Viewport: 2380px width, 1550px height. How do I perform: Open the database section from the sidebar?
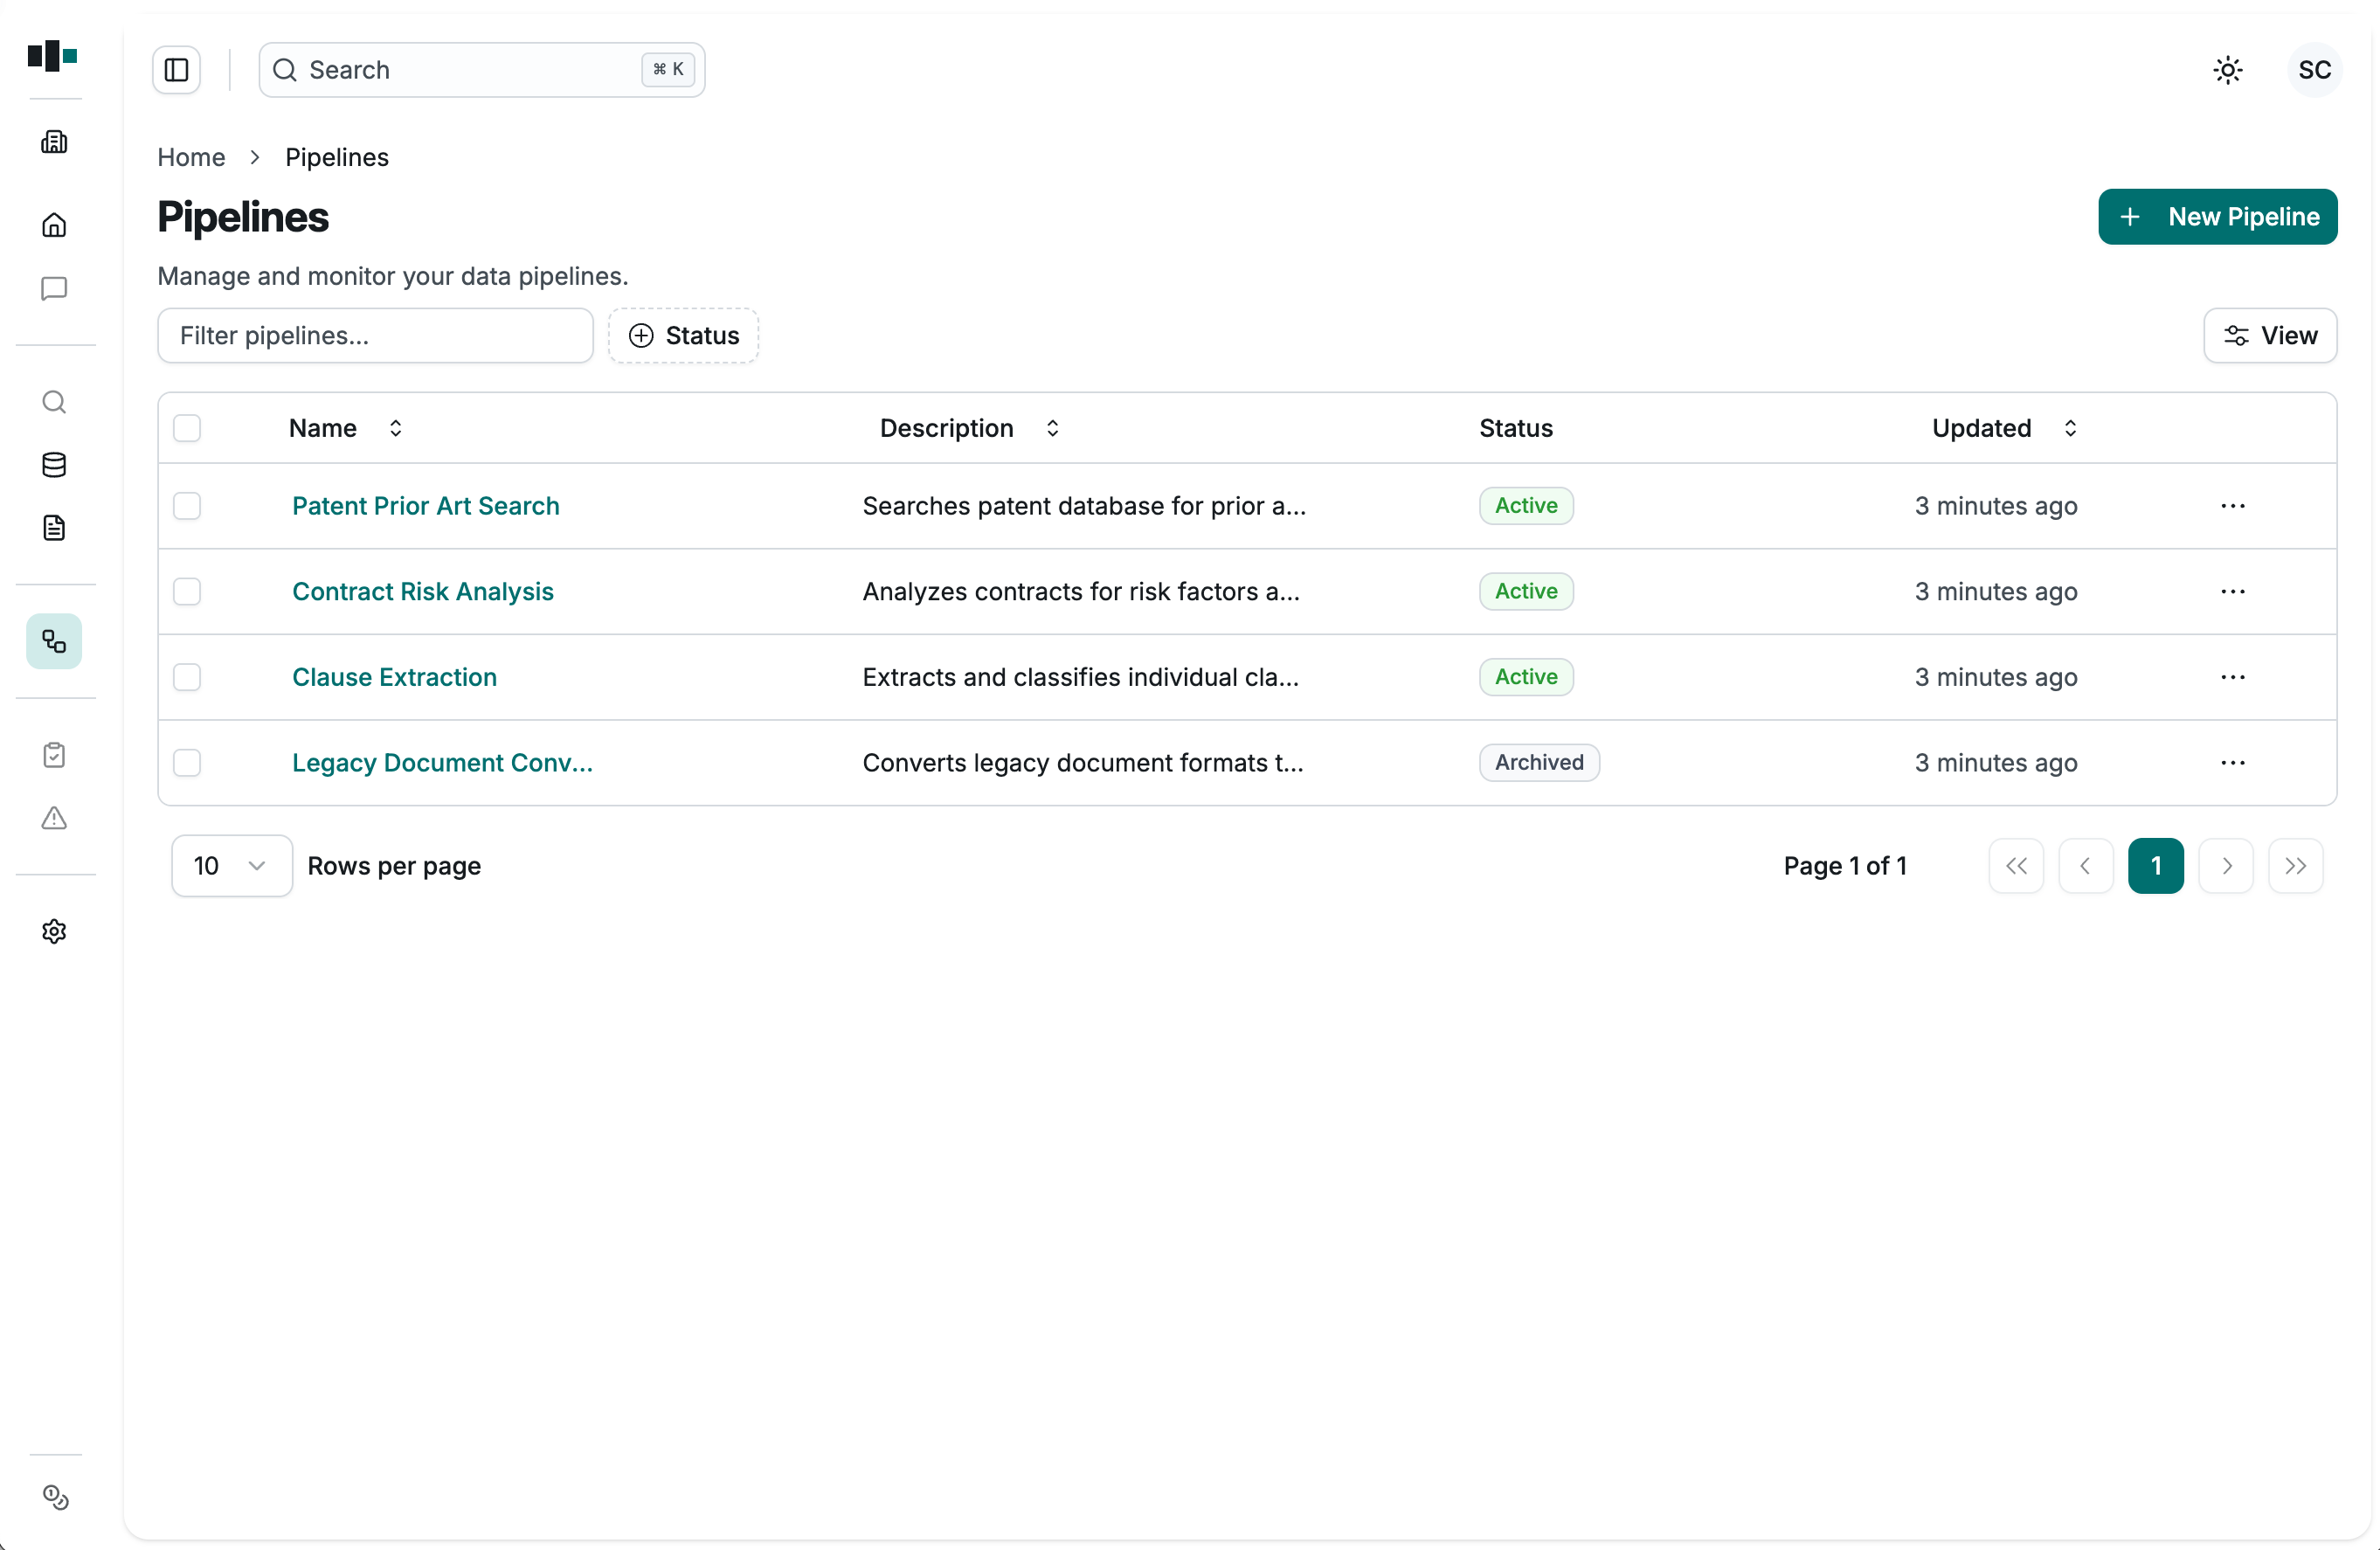tap(53, 464)
